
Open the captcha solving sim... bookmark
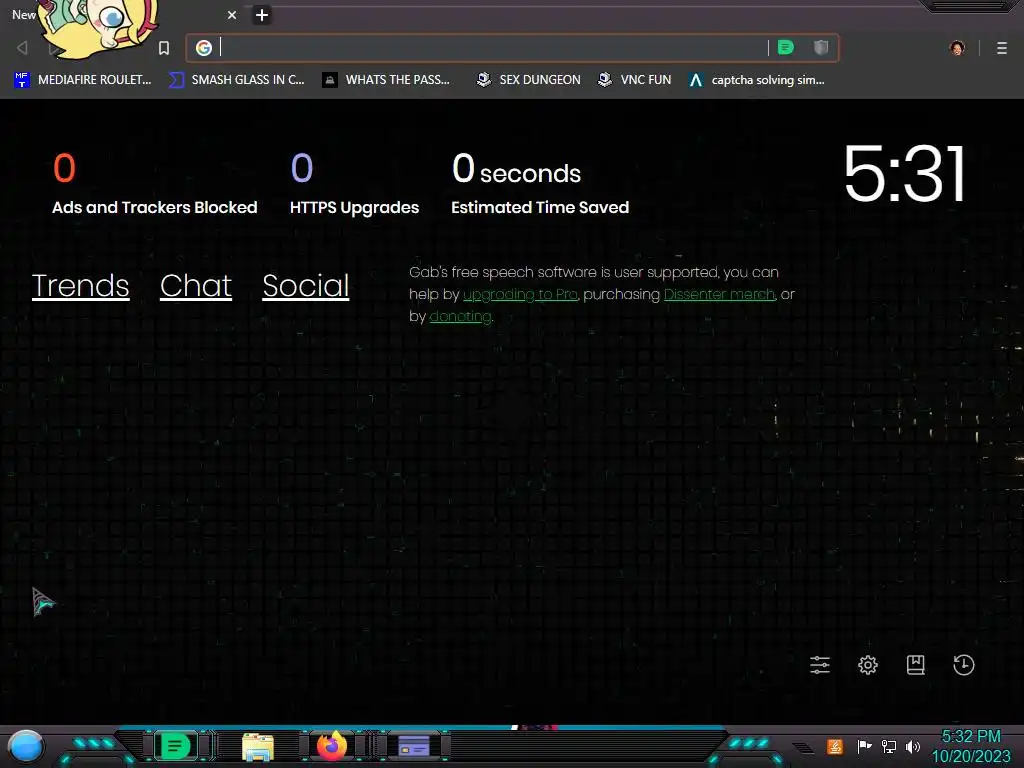(x=756, y=80)
